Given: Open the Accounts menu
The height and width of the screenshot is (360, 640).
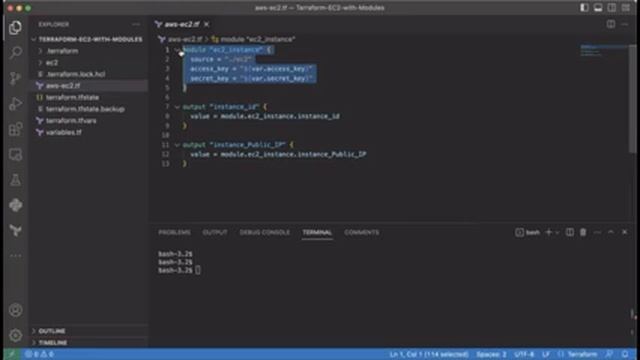Looking at the screenshot, I should [x=16, y=310].
